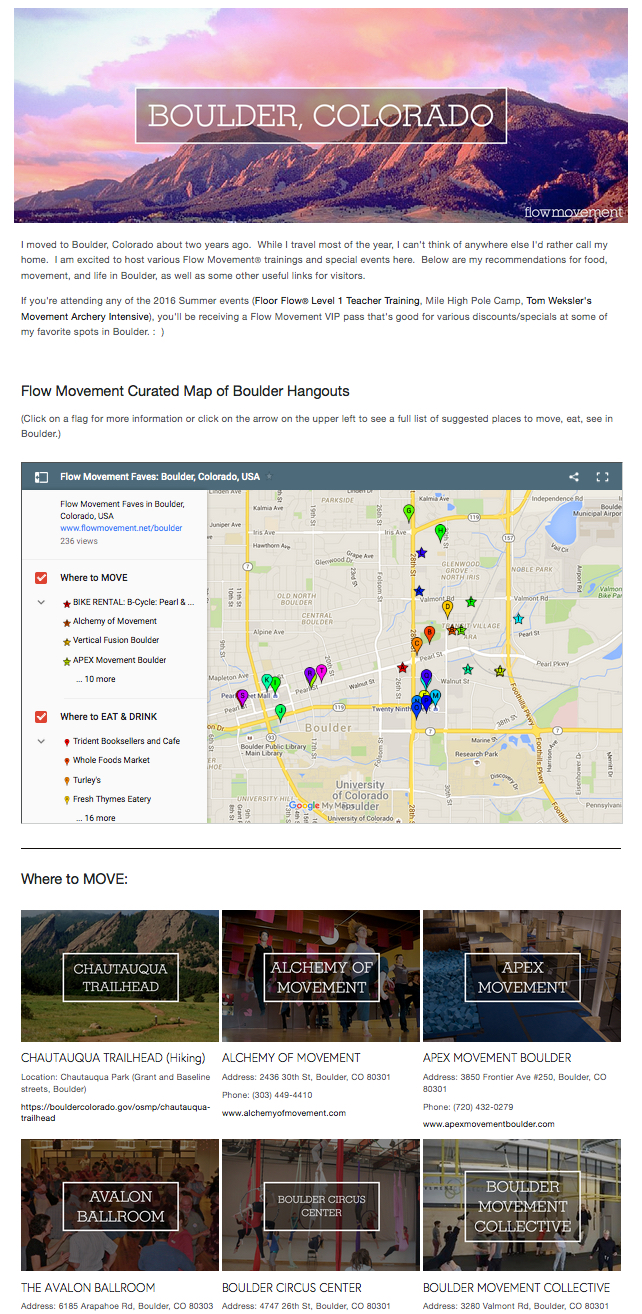The width and height of the screenshot is (642, 1314).
Task: Open the www.flowmovement.net/boulder link
Action: click(121, 528)
